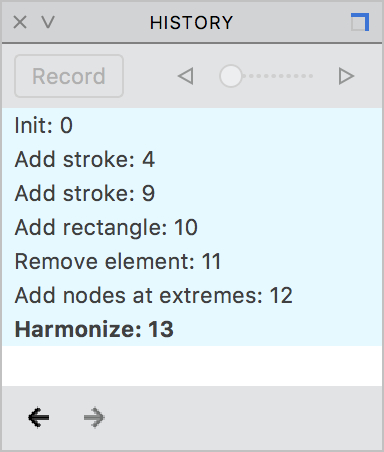Click the history playback slider knob
Image resolution: width=384 pixels, height=452 pixels.
pos(230,76)
